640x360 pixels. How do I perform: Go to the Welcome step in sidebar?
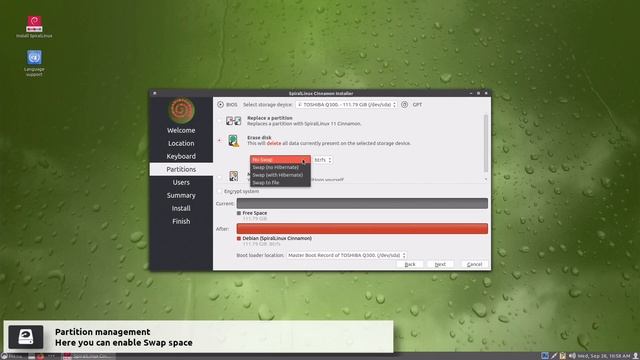pos(181,131)
